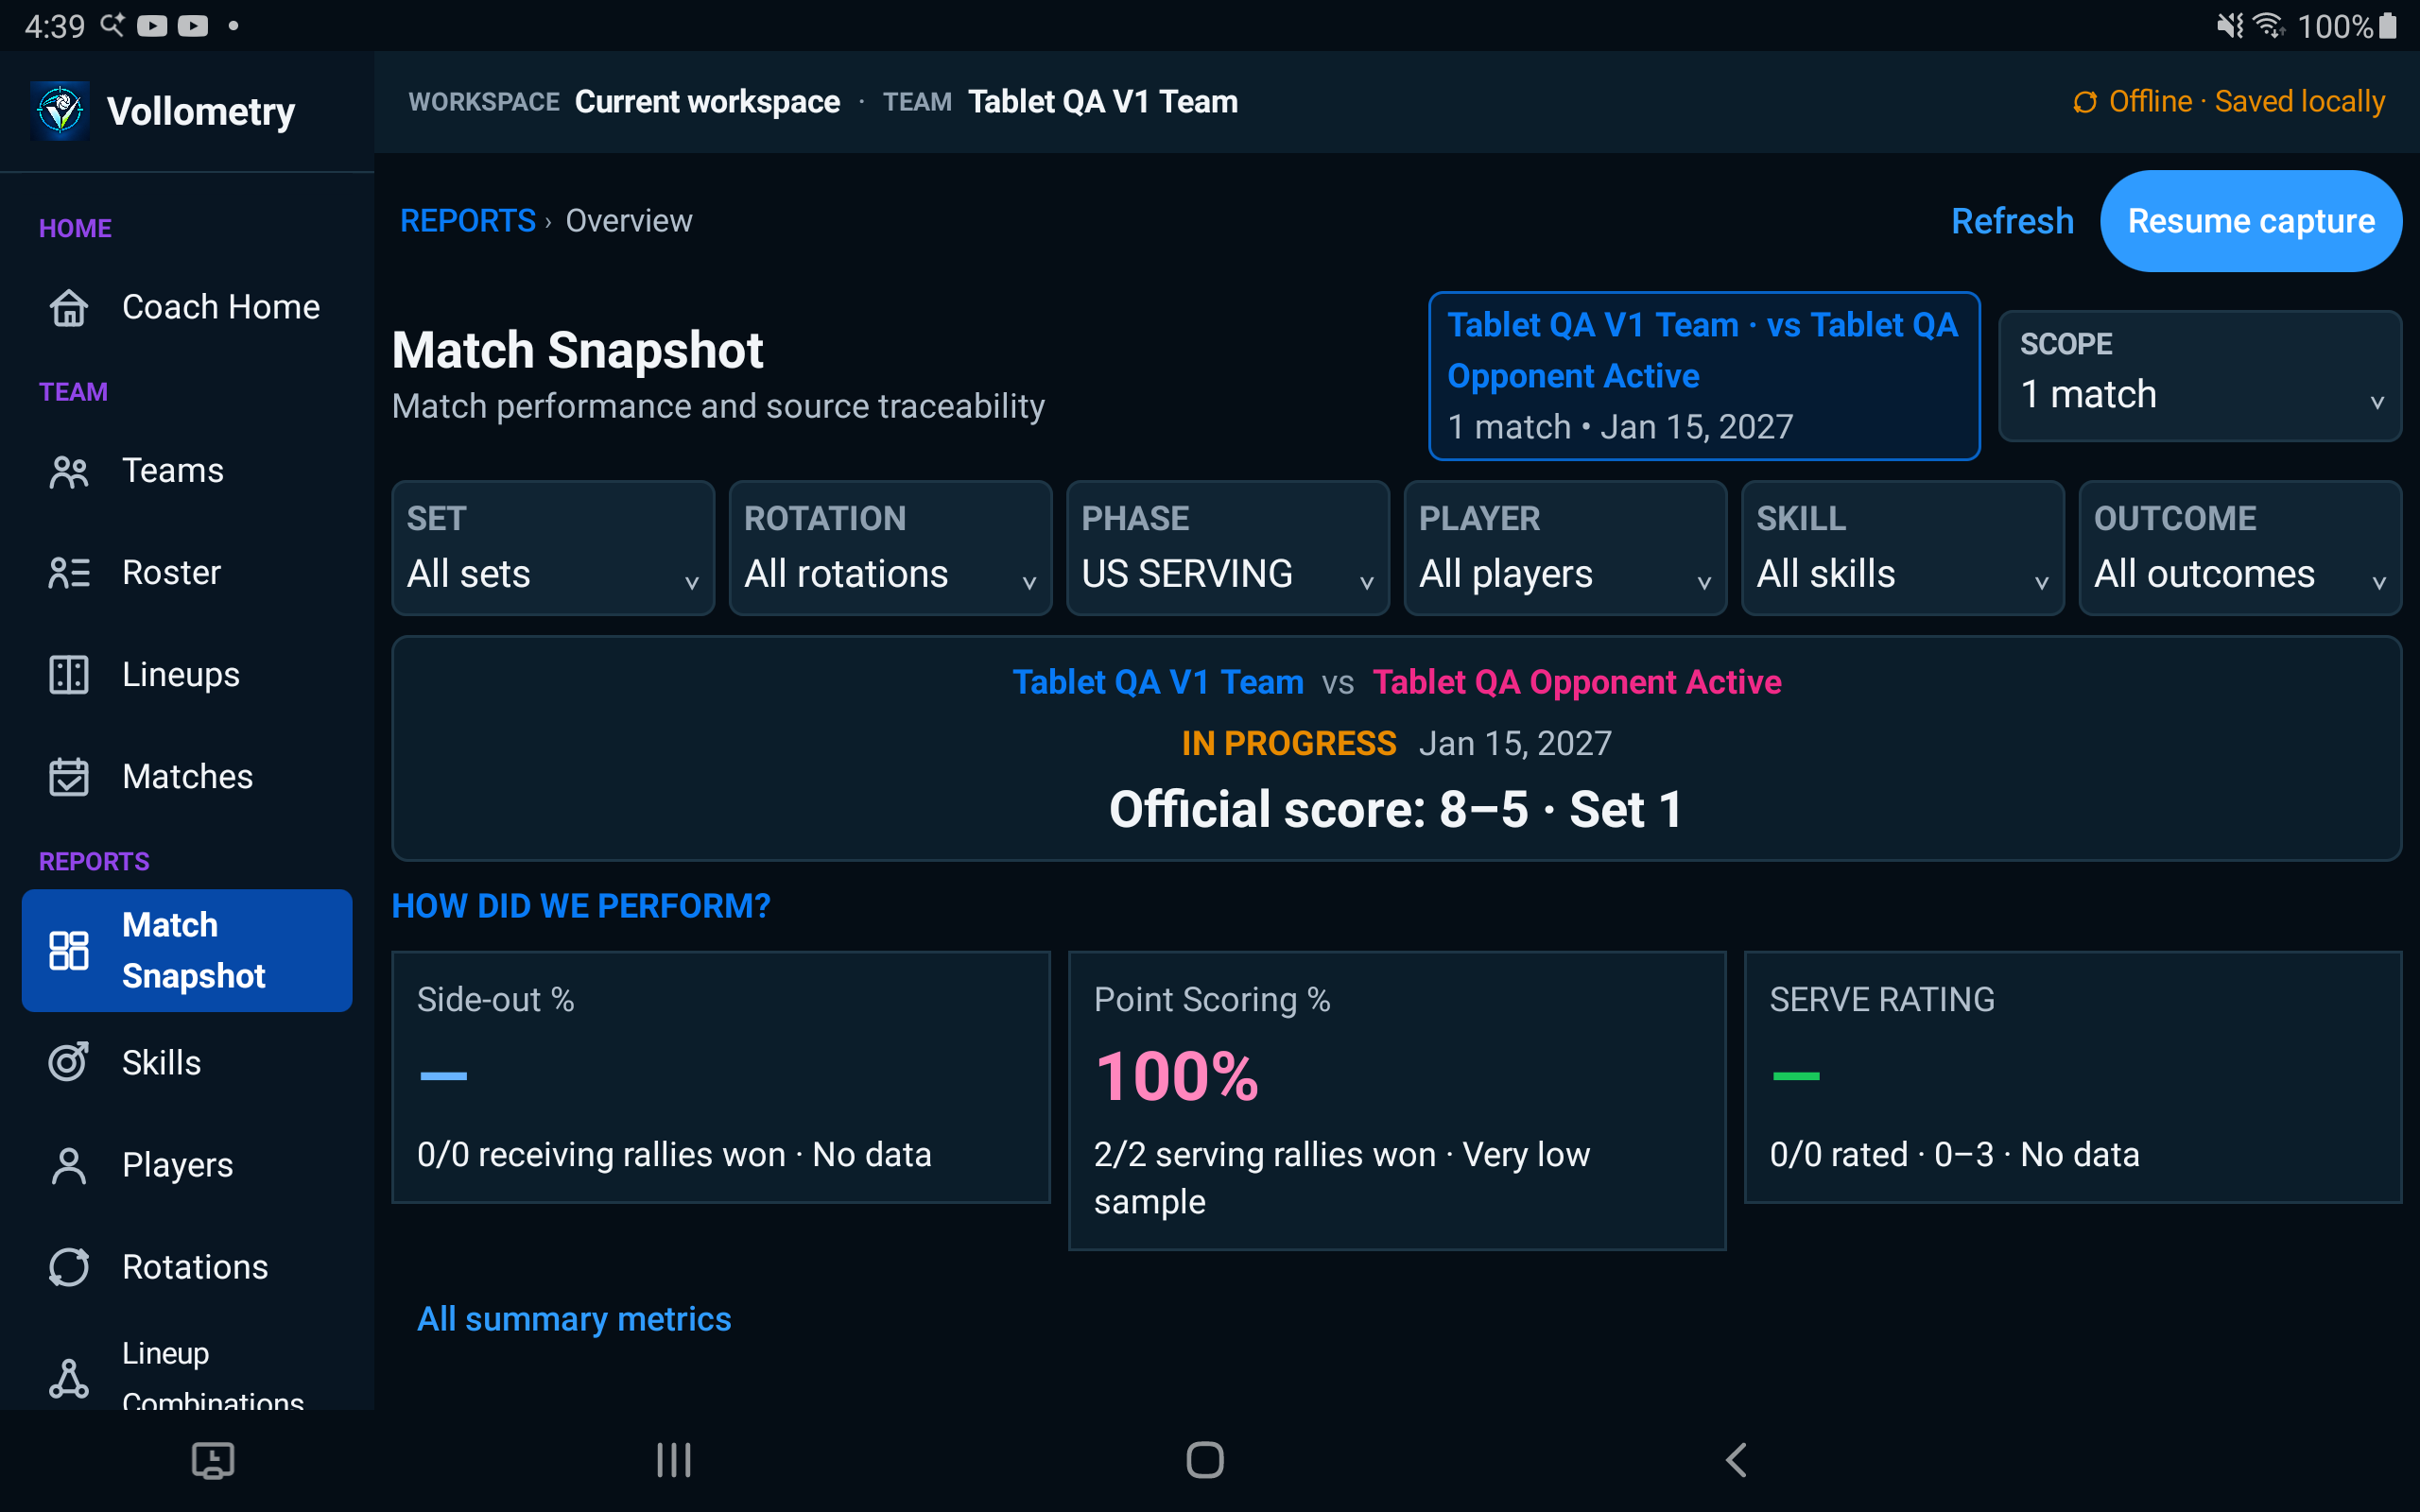Open the PLAYER All players dropdown

[1565, 548]
